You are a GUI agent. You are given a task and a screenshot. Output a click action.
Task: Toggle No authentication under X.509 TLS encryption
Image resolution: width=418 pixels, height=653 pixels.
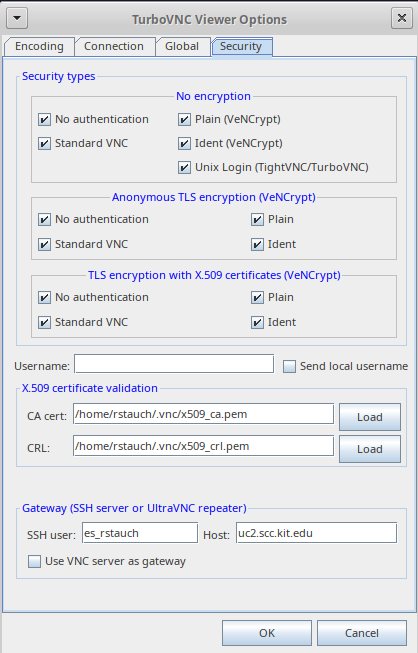coord(45,297)
